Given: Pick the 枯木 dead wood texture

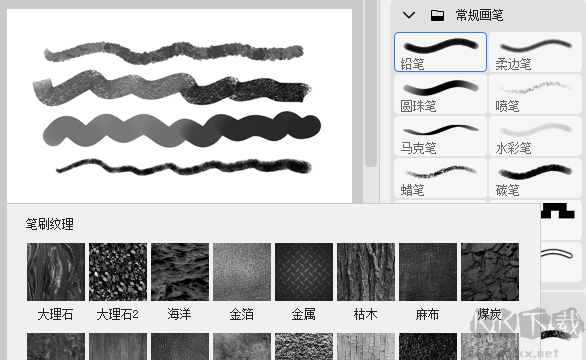Looking at the screenshot, I should point(366,272).
